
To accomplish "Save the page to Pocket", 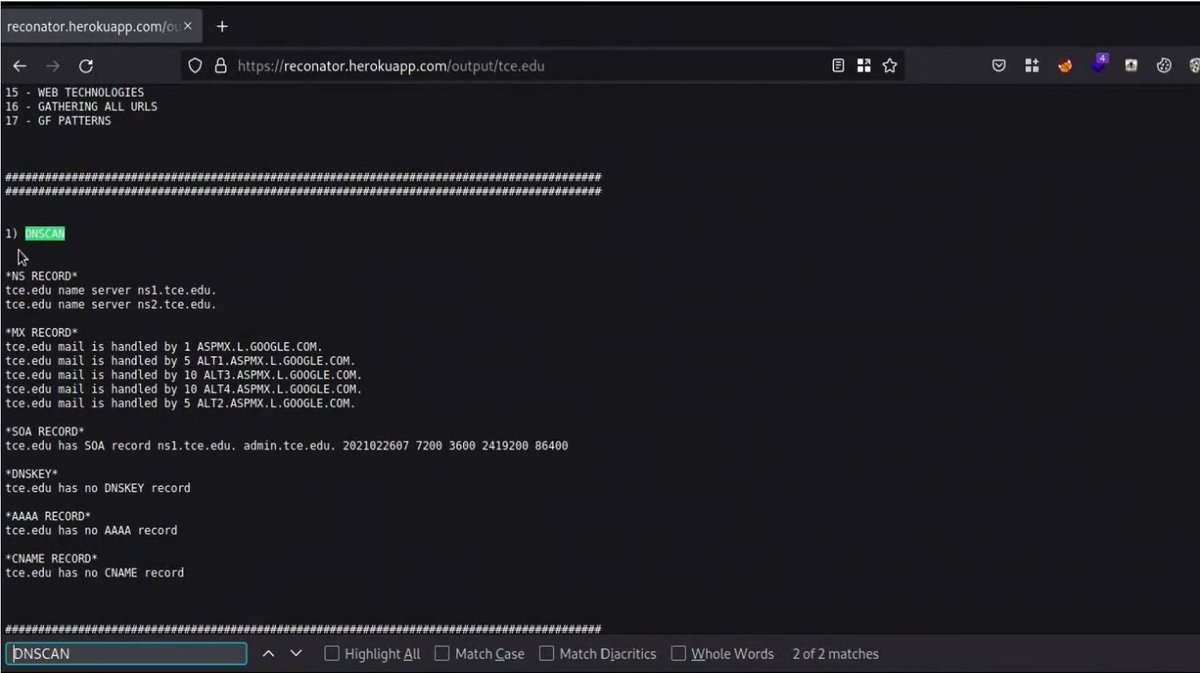I will click(999, 65).
